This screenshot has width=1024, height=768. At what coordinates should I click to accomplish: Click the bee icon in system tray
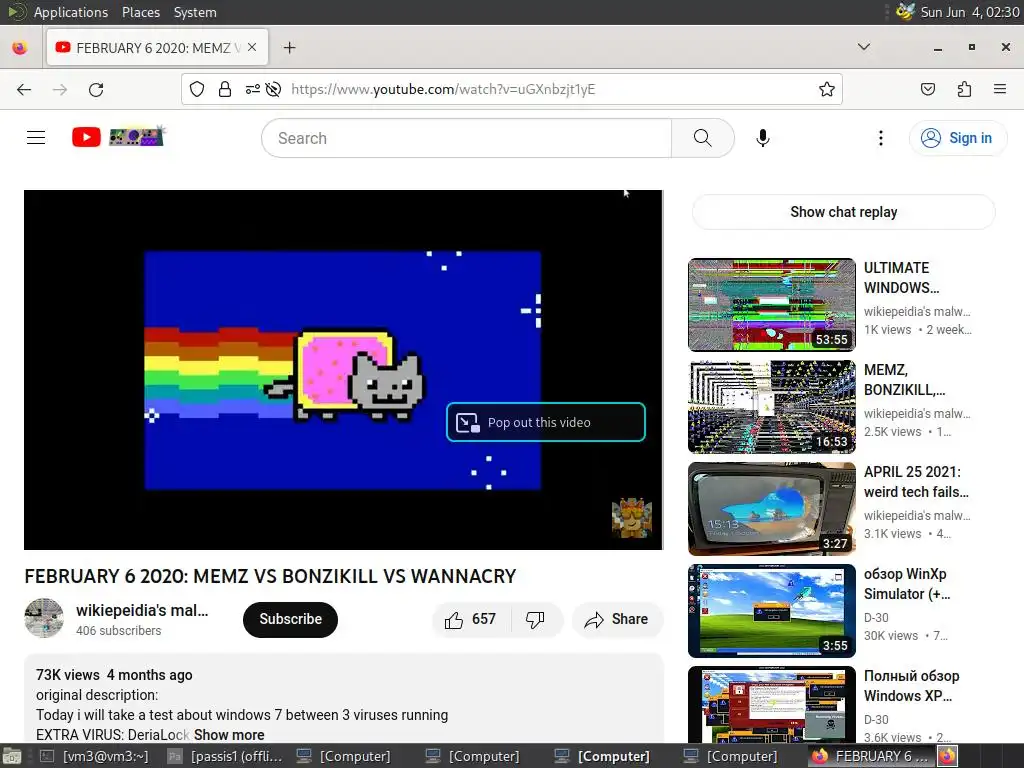(x=904, y=12)
